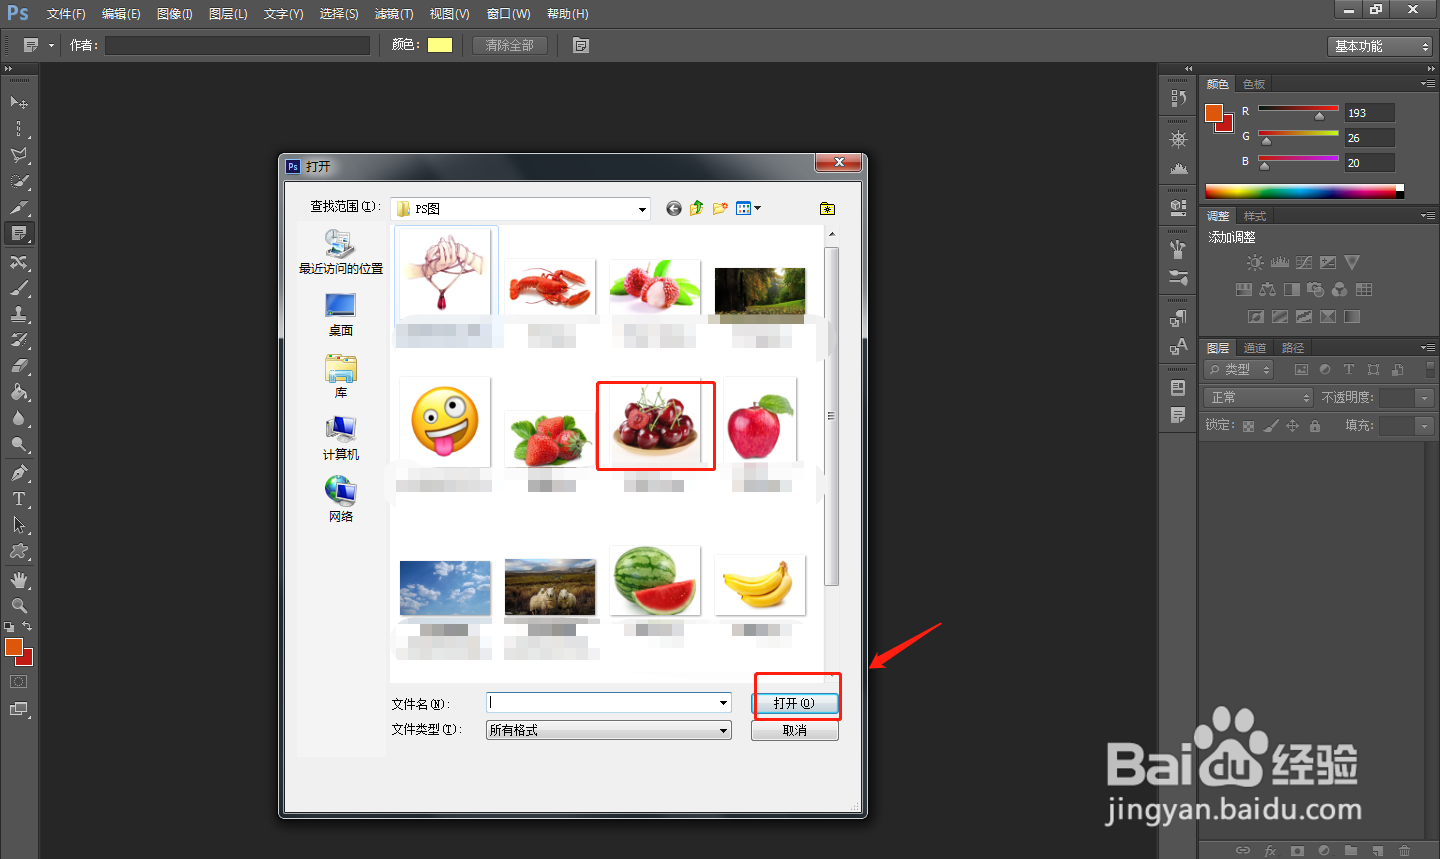1440x859 pixels.
Task: Click the 打开(O) button
Action: 794,703
